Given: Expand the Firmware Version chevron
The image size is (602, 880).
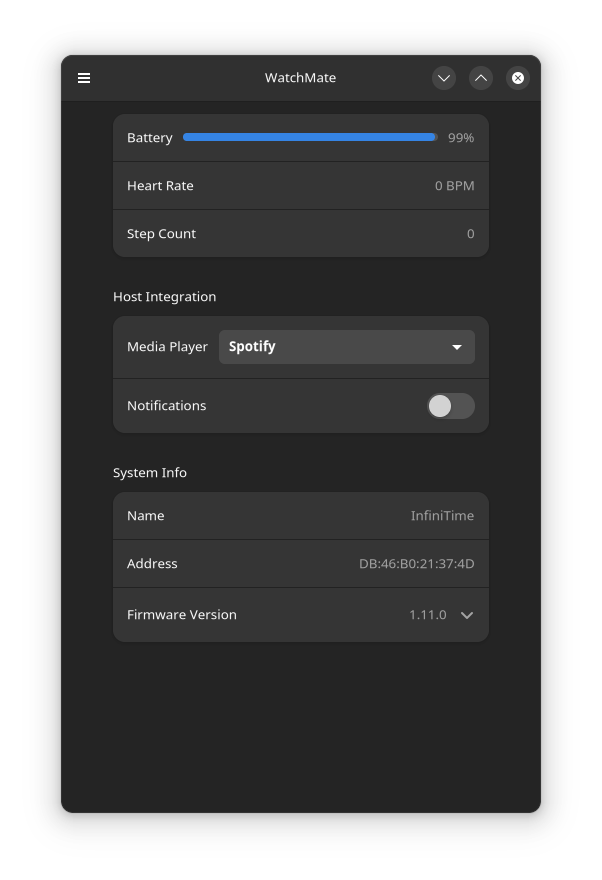Looking at the screenshot, I should click(467, 615).
